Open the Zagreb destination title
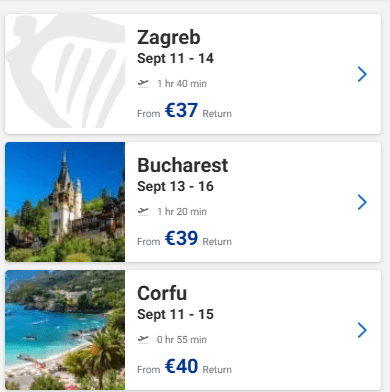The image size is (390, 392). [169, 37]
